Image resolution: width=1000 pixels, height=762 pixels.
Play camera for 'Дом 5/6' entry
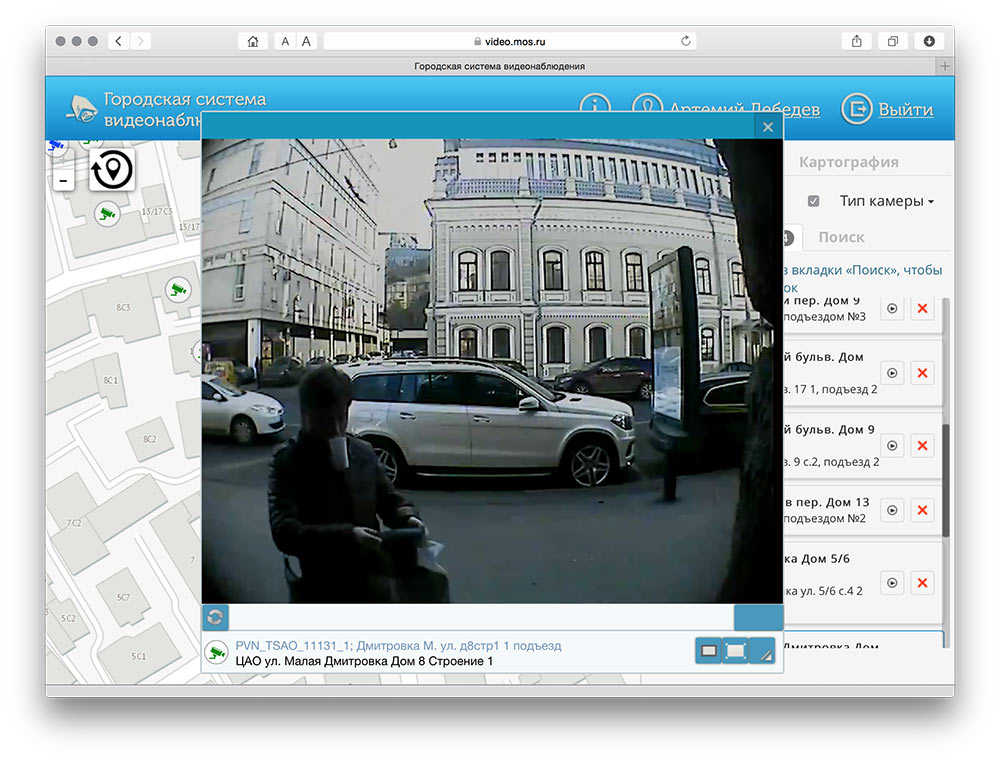tap(892, 583)
